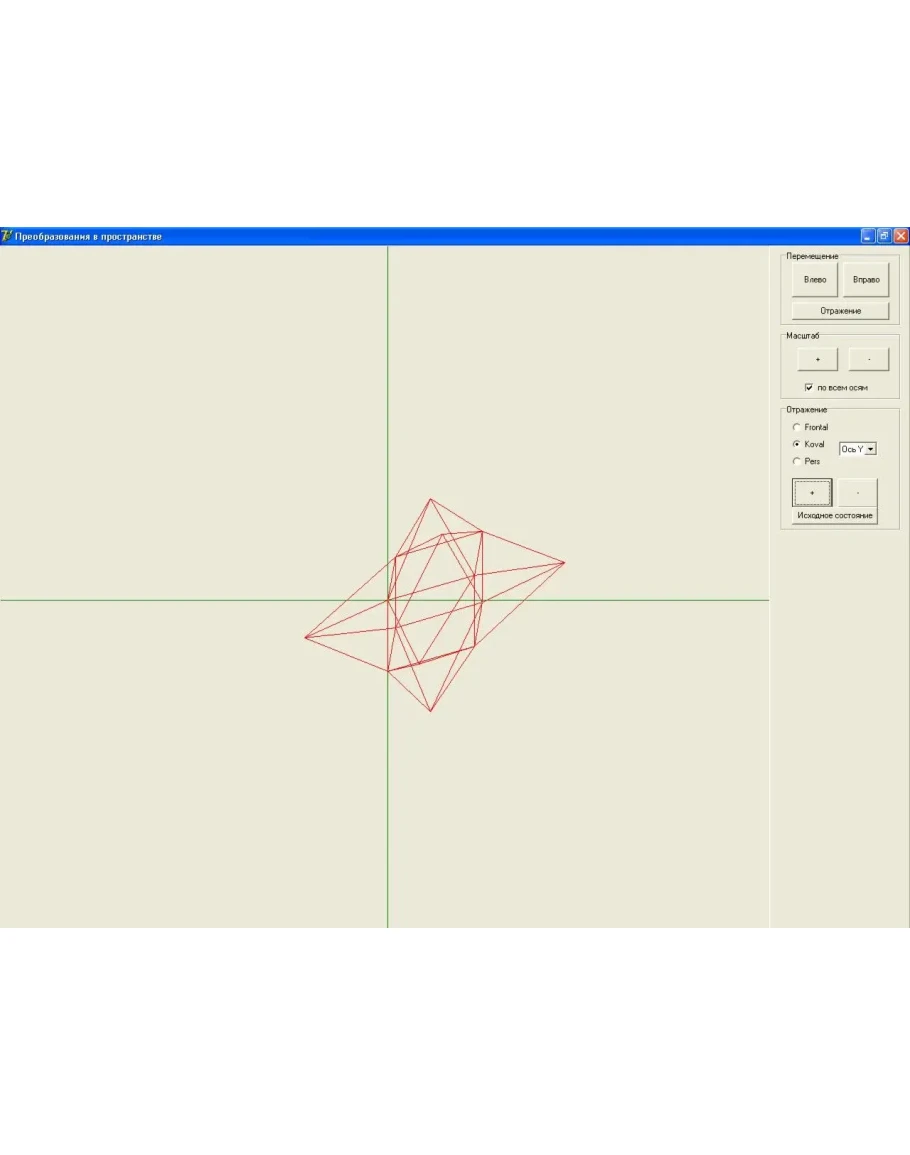The width and height of the screenshot is (910, 1155).
Task: Select the Koval radio button
Action: (x=797, y=444)
